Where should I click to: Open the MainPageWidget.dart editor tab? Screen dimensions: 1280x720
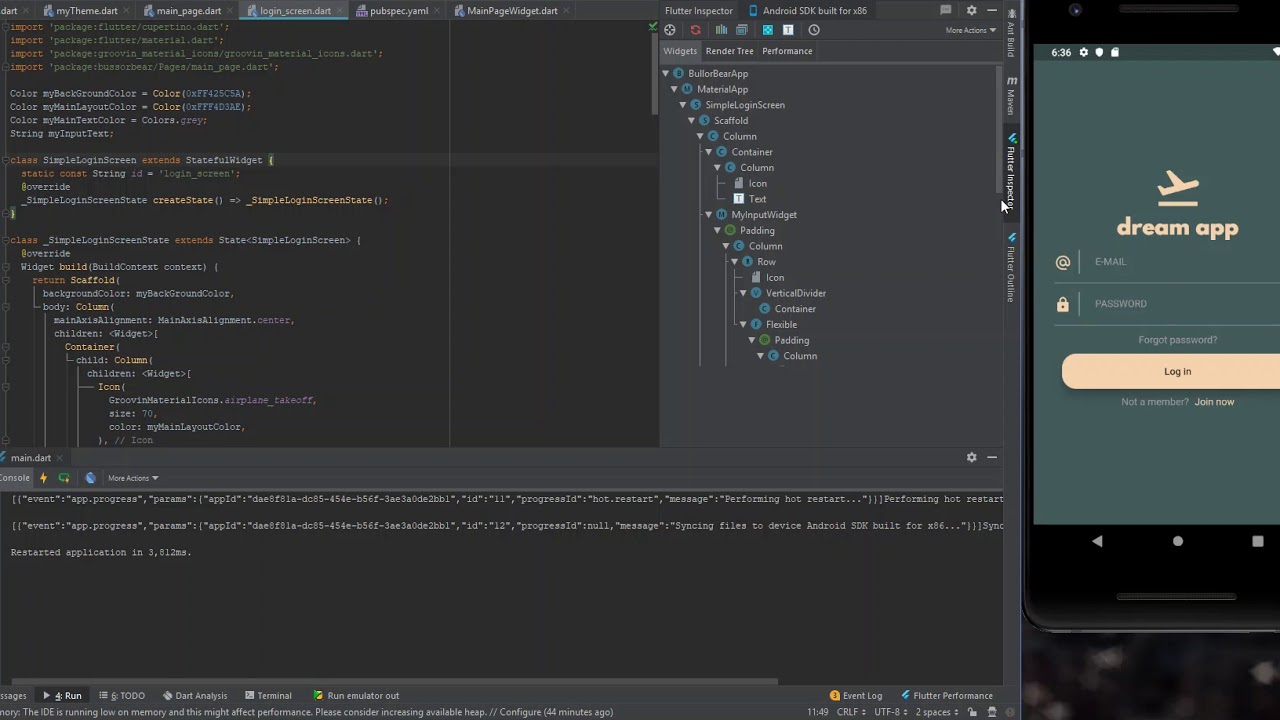coord(512,11)
